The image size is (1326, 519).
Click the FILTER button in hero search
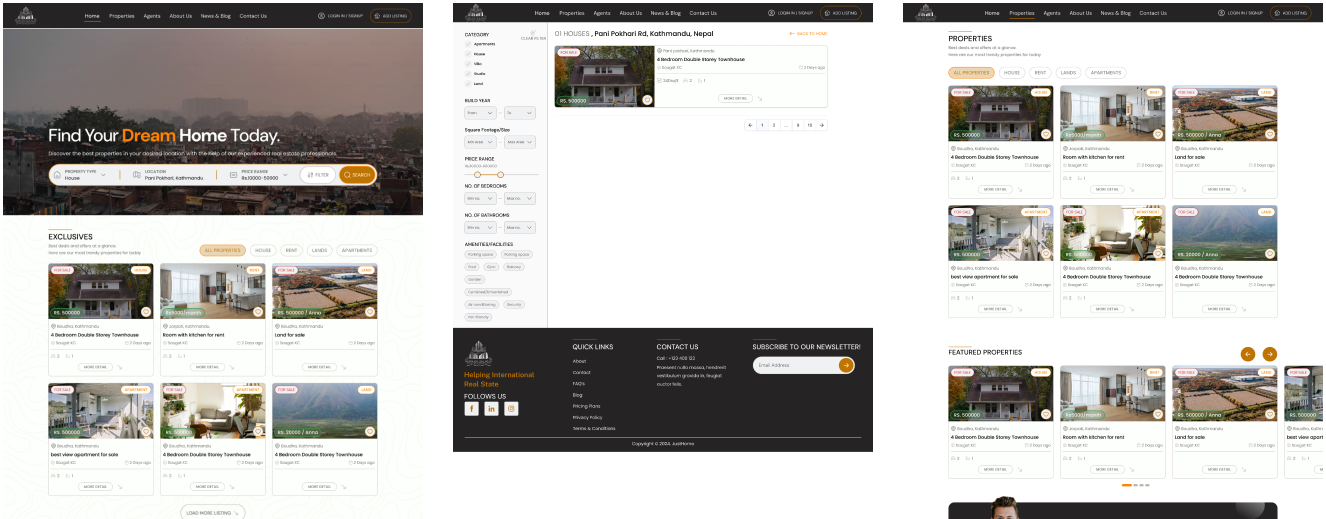coord(318,175)
